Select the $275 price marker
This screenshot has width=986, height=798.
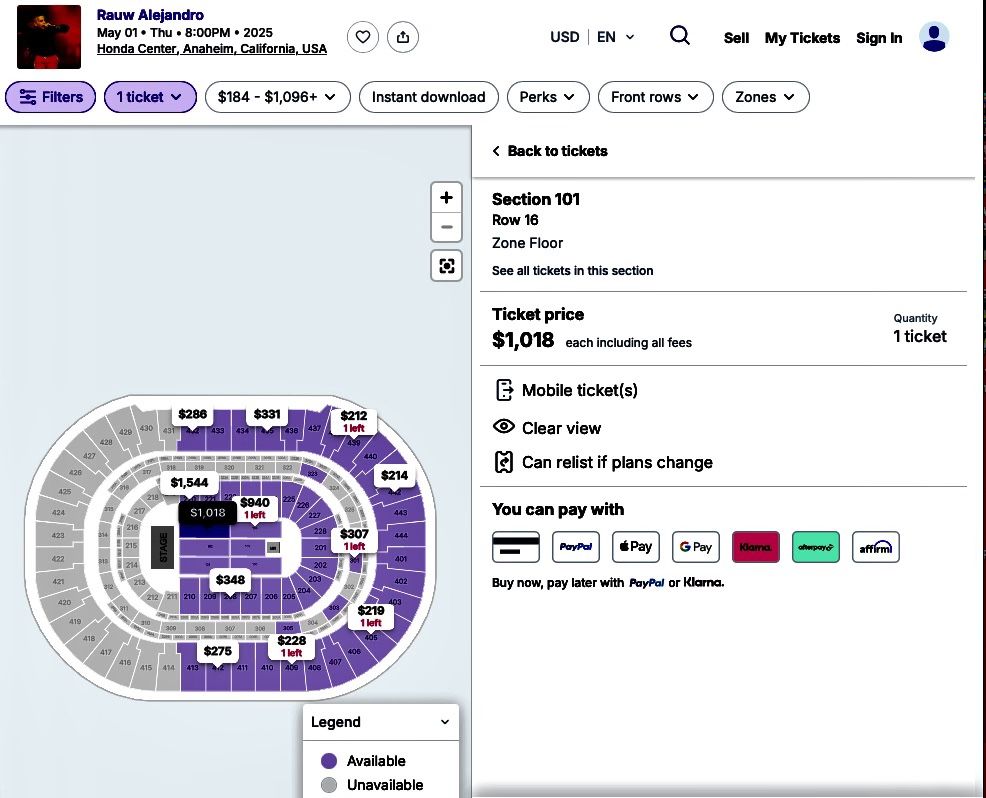(218, 651)
